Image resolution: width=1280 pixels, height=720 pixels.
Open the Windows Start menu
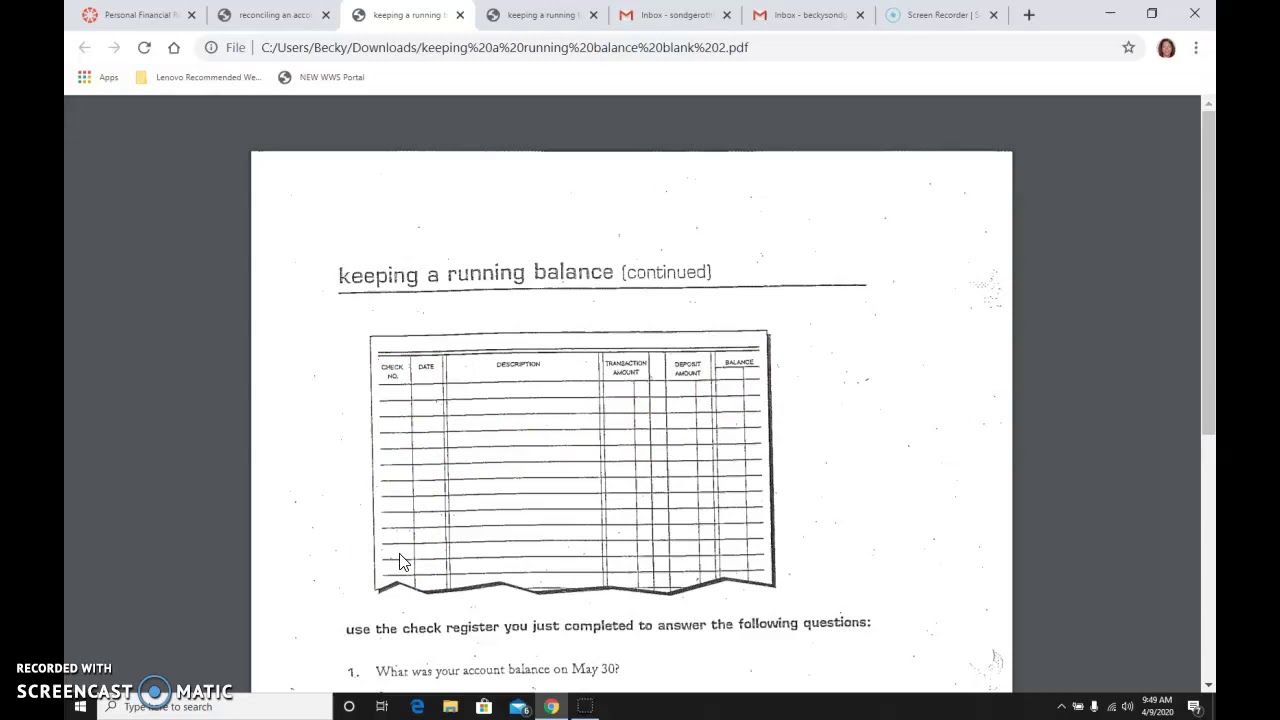click(x=80, y=707)
